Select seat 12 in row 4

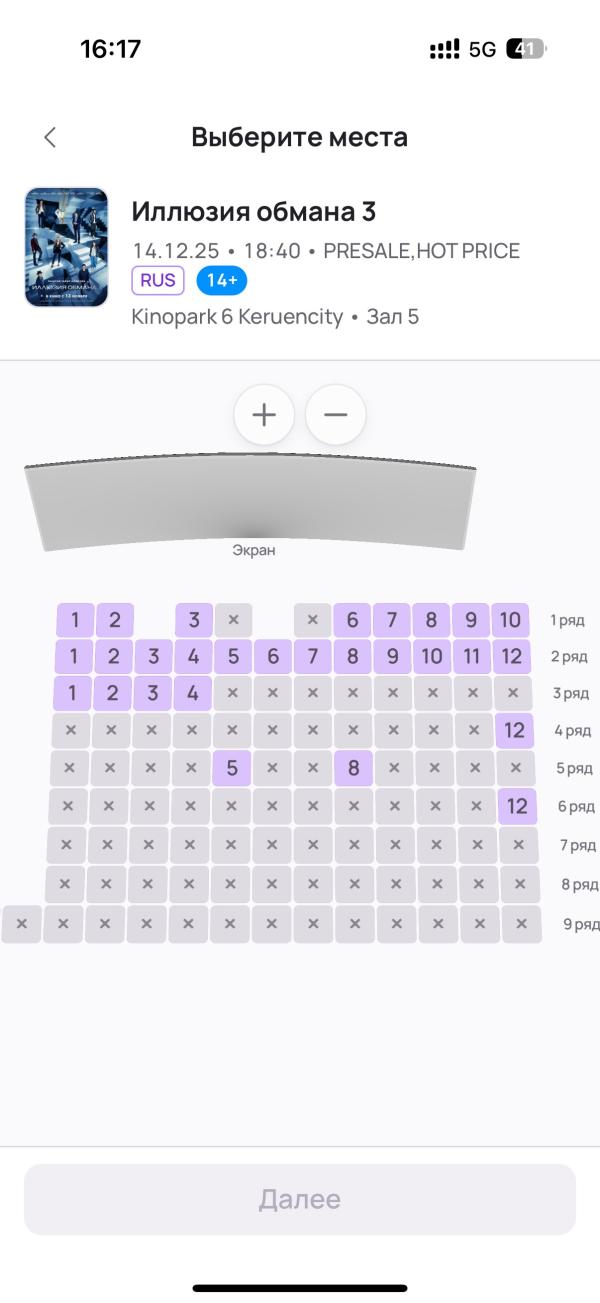click(514, 731)
